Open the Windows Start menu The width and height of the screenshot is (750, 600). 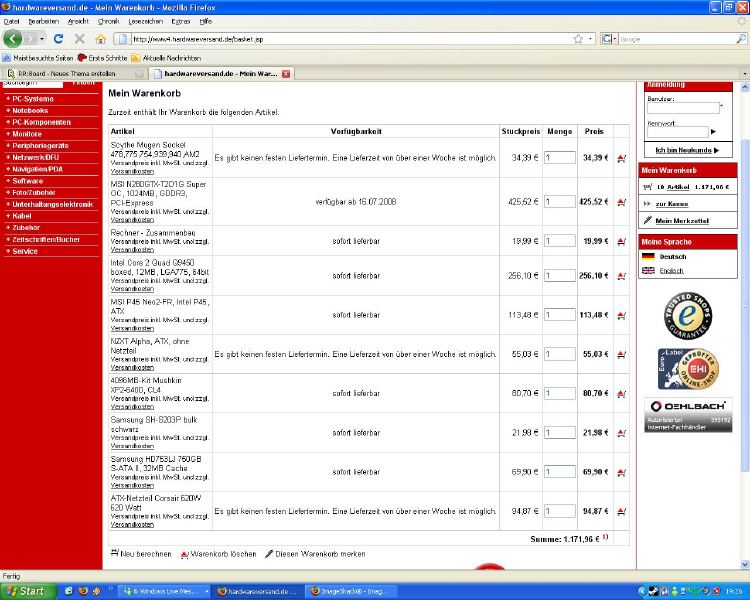26,591
